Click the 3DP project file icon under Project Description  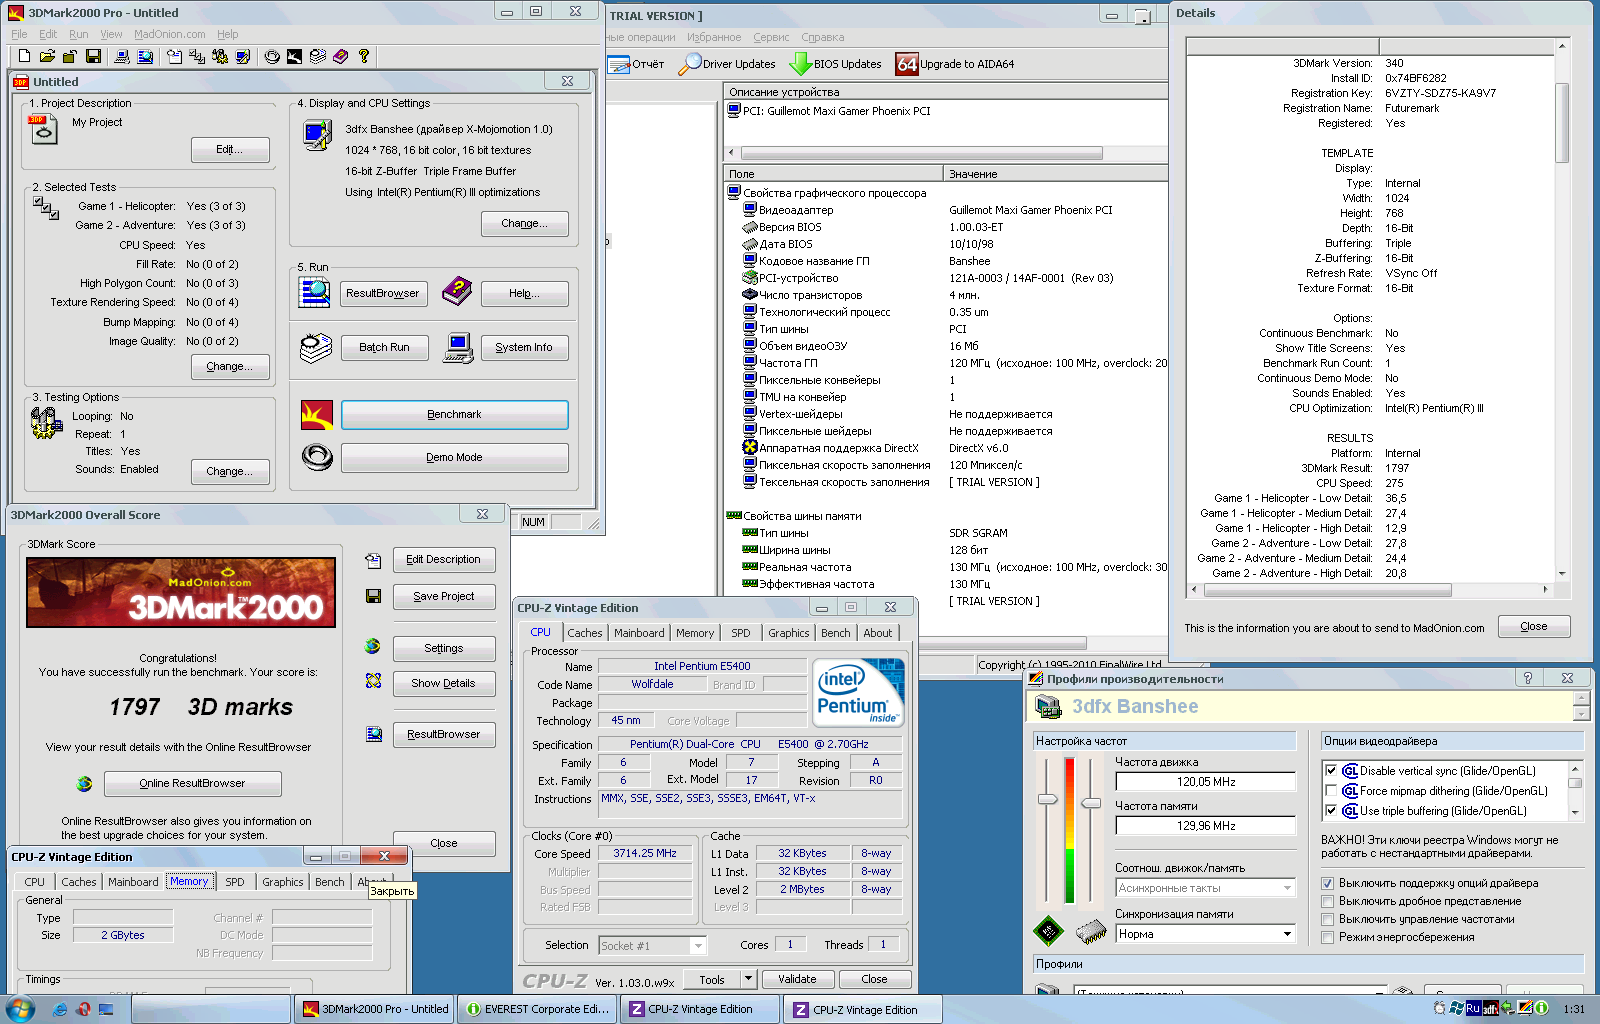[x=43, y=129]
